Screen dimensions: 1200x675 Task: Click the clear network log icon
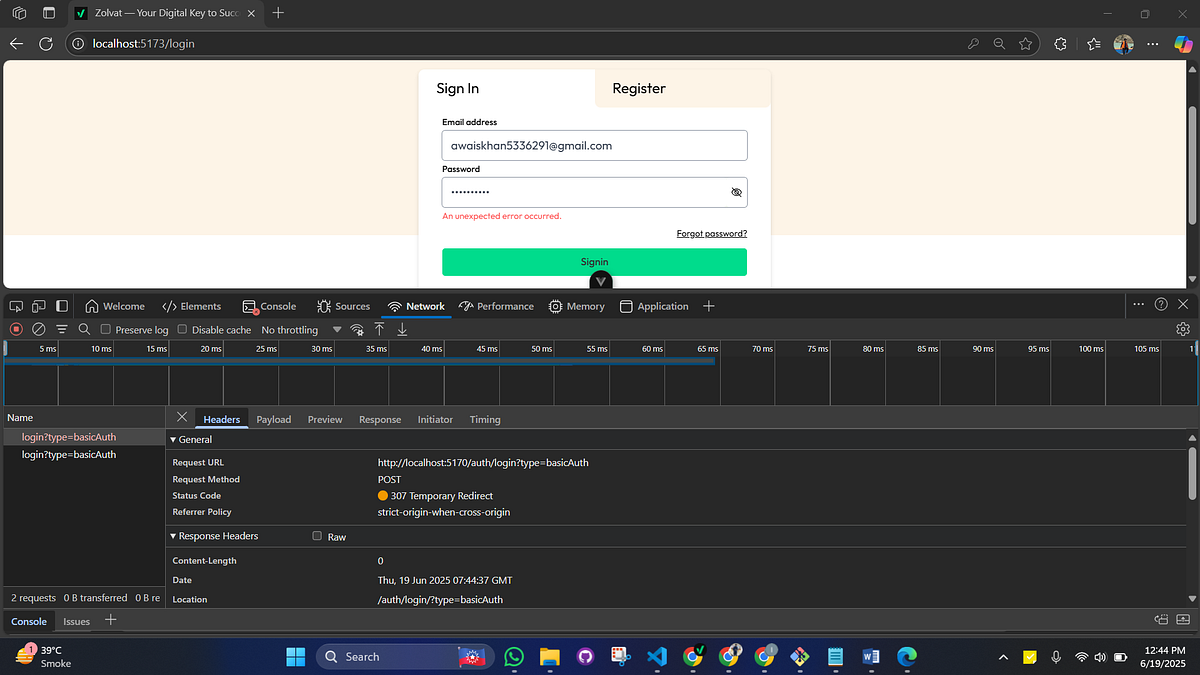(x=38, y=329)
